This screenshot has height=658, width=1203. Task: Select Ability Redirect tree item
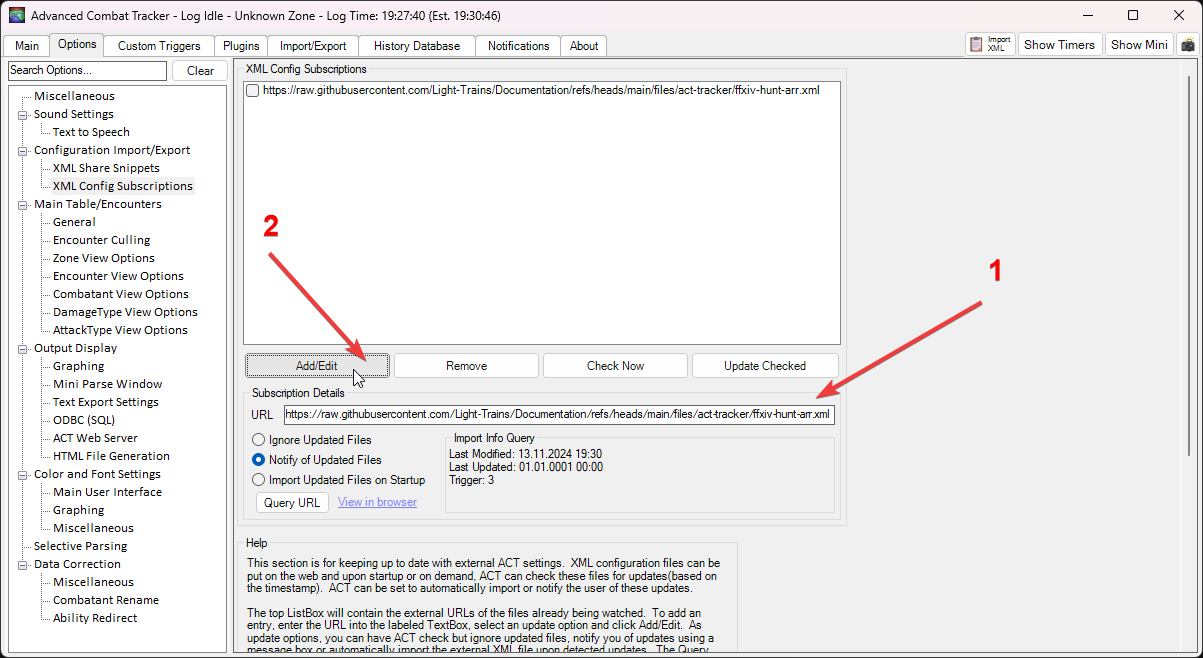[95, 618]
